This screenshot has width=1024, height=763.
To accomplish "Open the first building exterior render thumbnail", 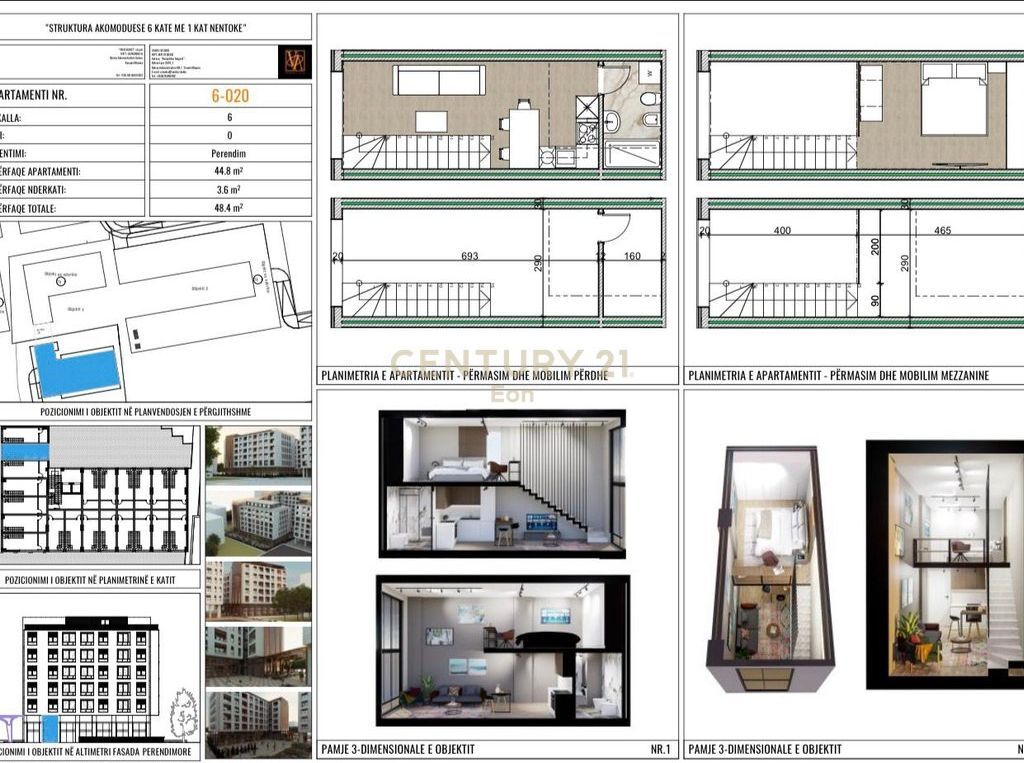I will [259, 452].
